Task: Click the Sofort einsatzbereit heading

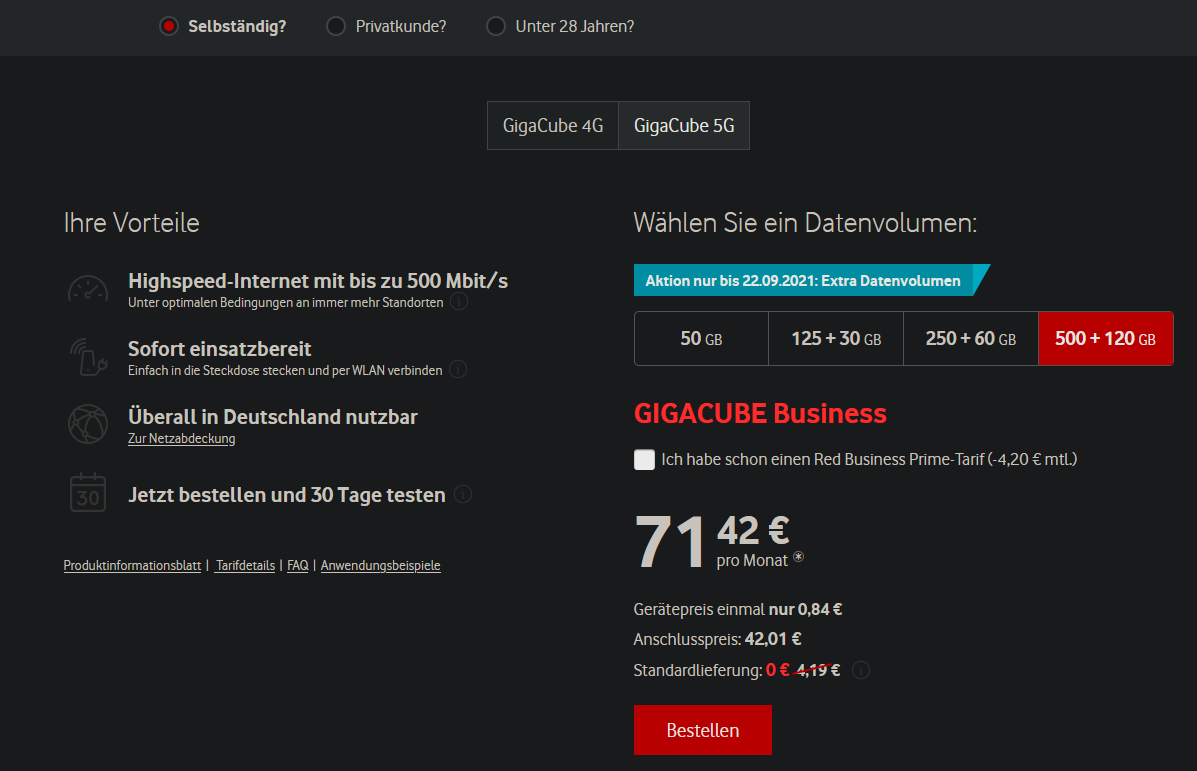Action: point(219,349)
